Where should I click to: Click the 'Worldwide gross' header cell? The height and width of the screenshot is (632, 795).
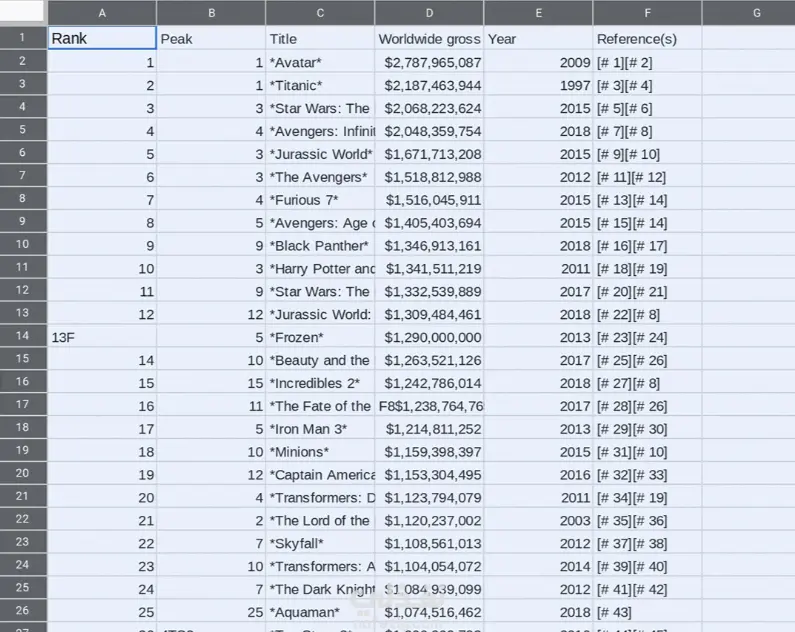[429, 39]
